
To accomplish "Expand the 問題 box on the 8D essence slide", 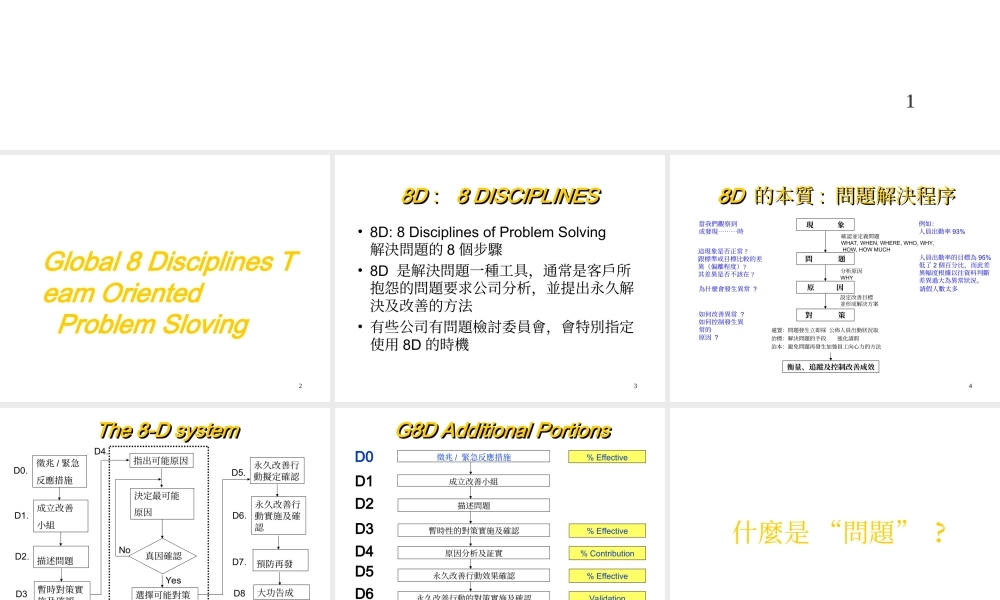I will pos(825,258).
